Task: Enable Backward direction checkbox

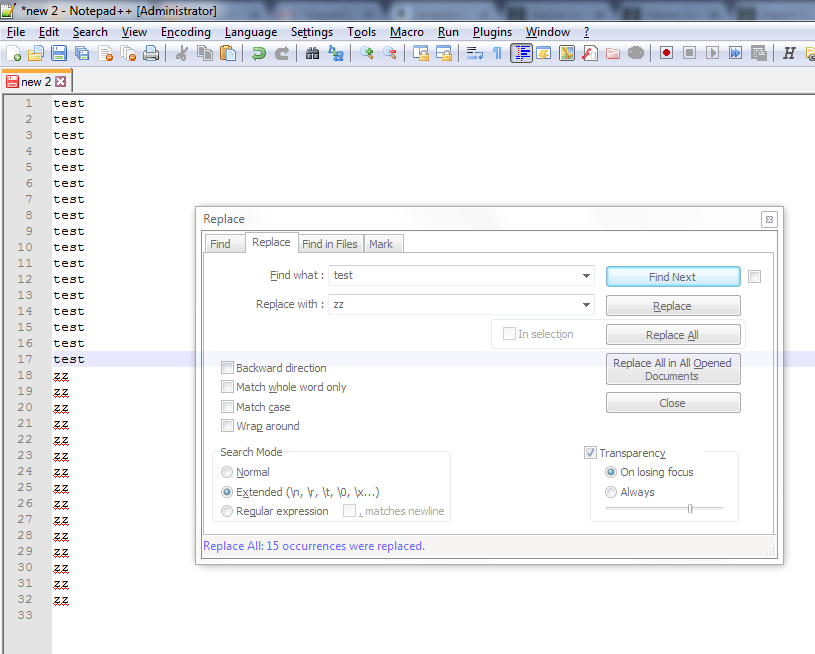Action: [x=227, y=368]
